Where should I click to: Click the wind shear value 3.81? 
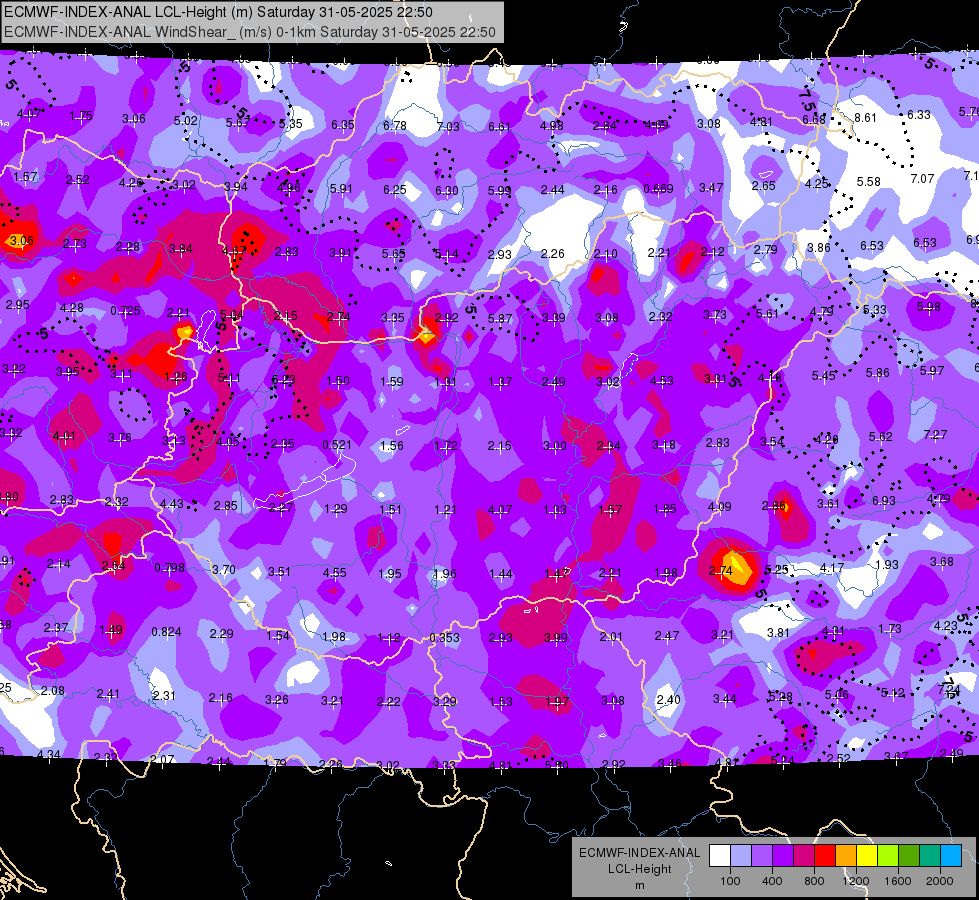coord(778,633)
